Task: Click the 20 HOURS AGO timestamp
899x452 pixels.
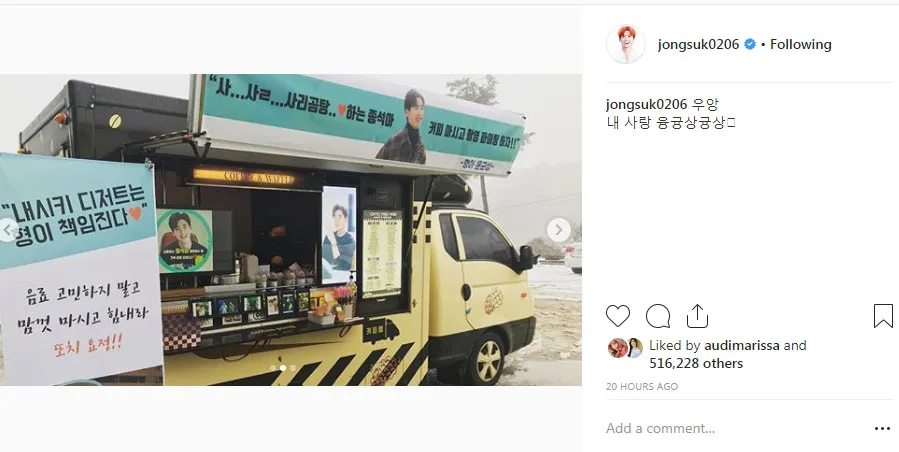Action: (642, 387)
